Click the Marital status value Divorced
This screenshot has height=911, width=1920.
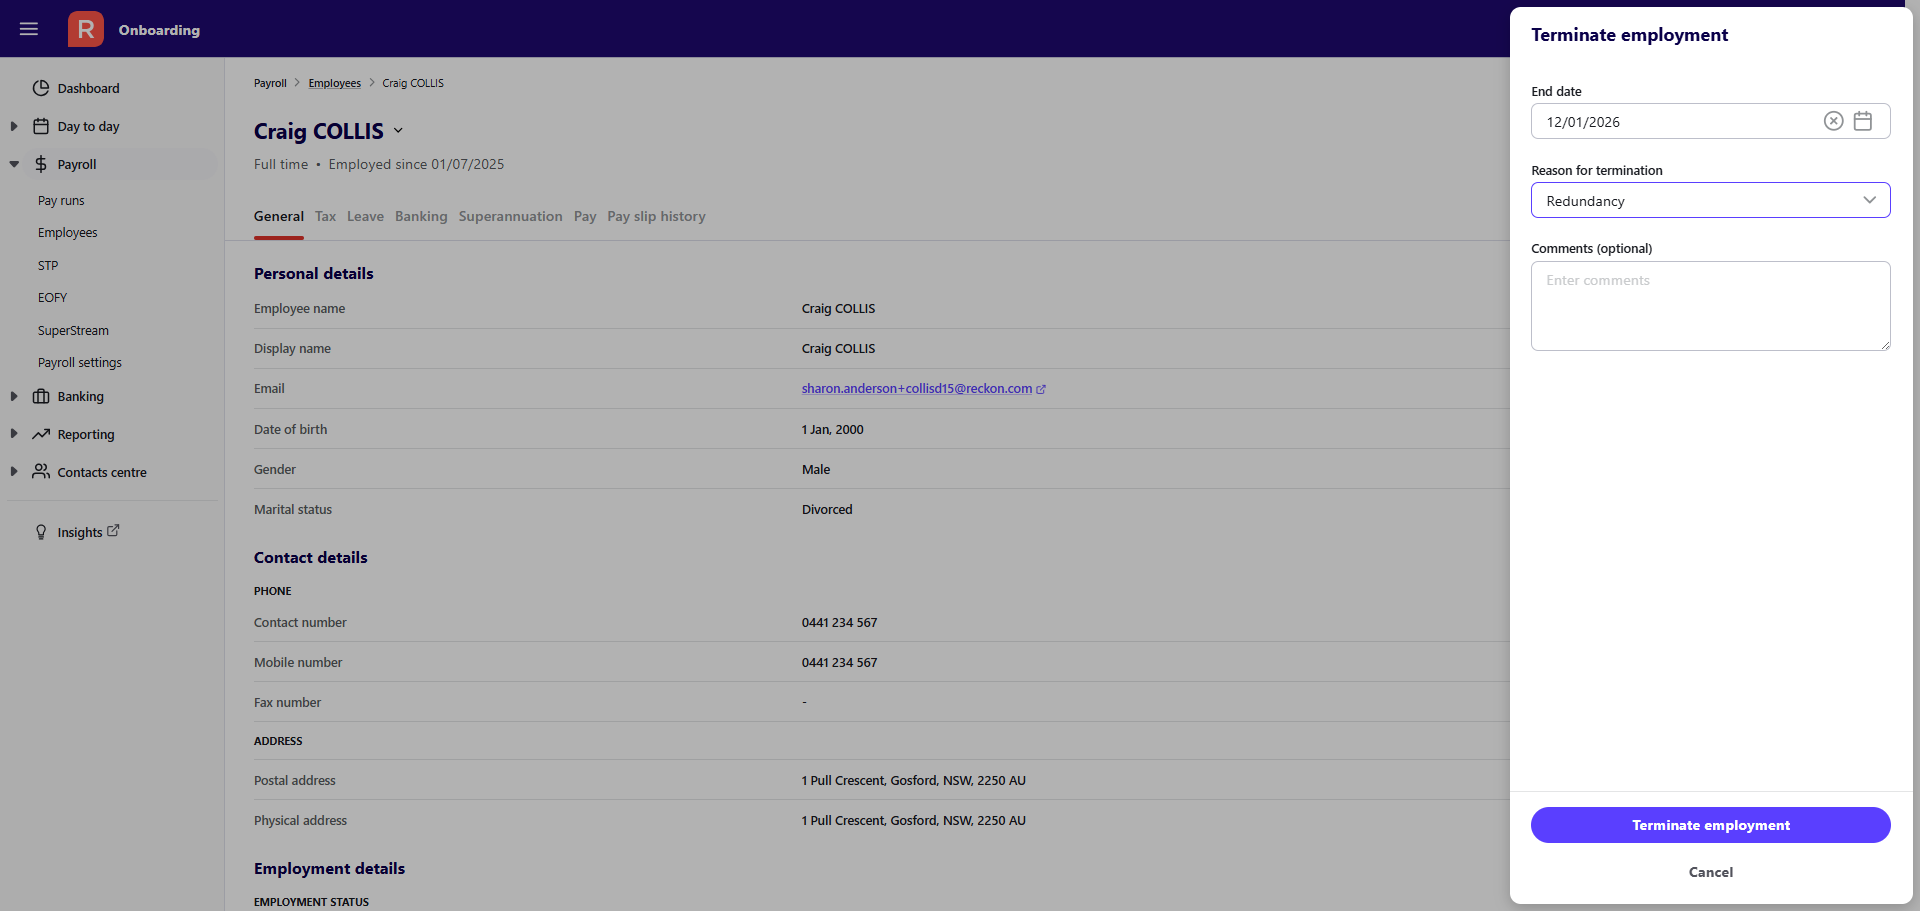click(827, 509)
